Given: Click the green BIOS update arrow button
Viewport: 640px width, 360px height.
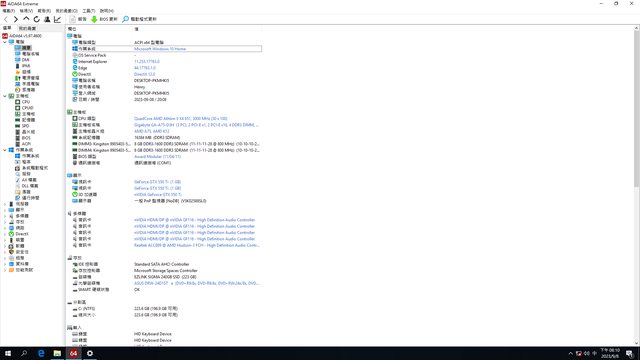Looking at the screenshot, I should (104, 19).
